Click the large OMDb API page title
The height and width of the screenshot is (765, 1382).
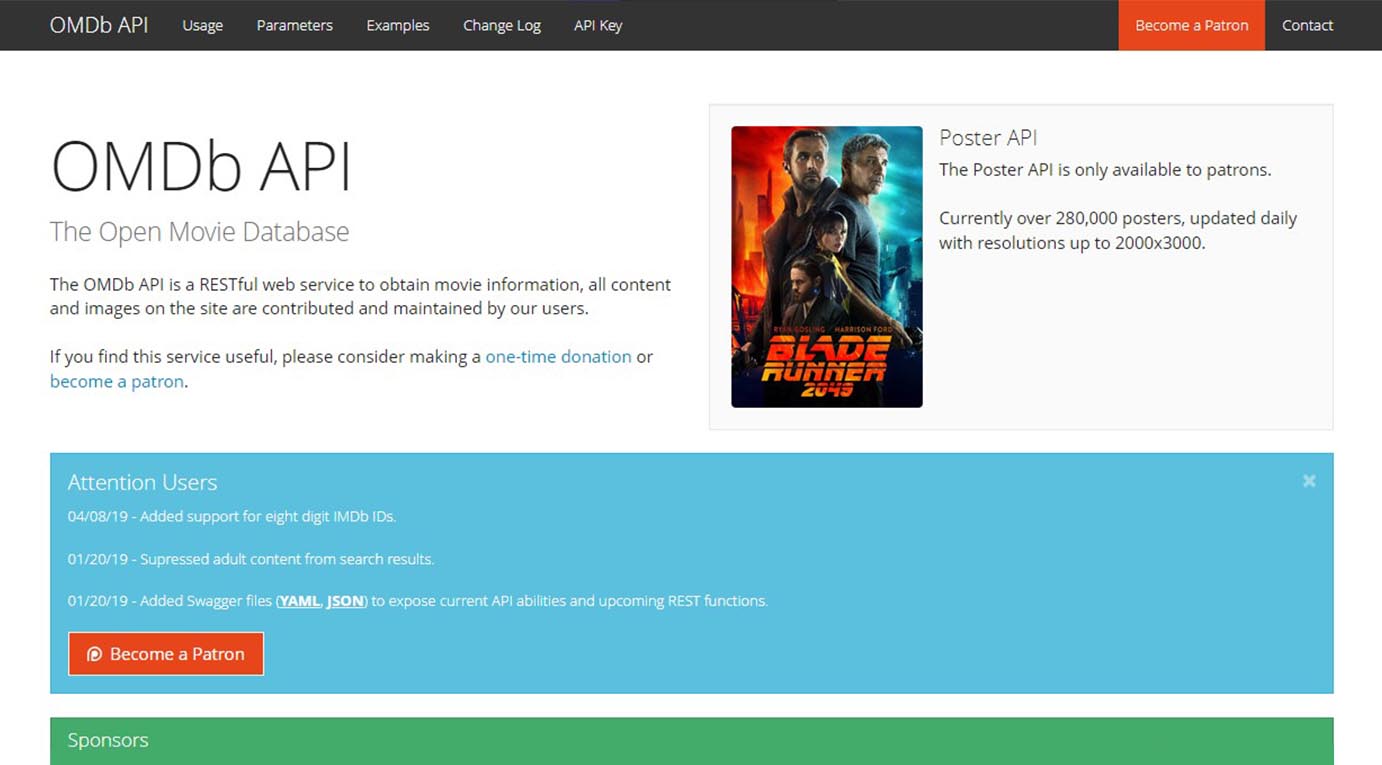click(201, 166)
